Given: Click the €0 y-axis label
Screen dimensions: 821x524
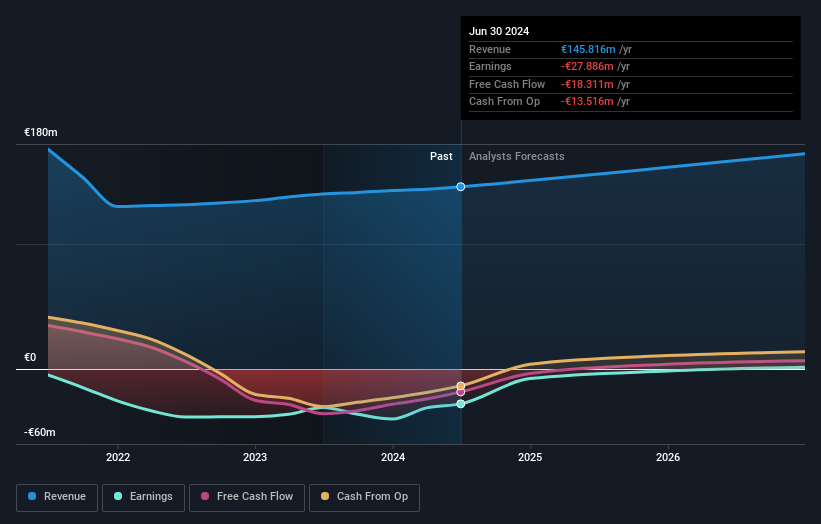Looking at the screenshot, I should (30, 358).
